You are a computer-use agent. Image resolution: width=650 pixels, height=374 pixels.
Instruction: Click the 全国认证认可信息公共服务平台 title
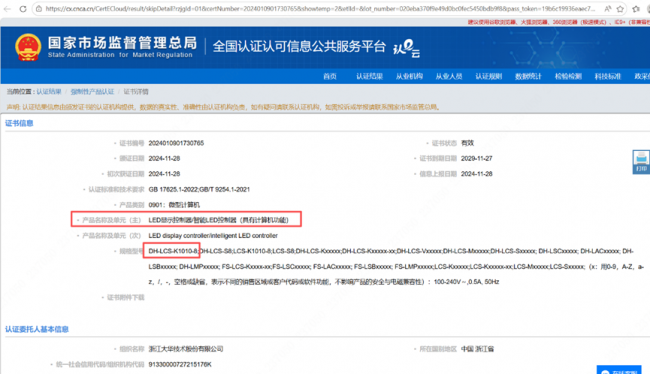(x=299, y=46)
